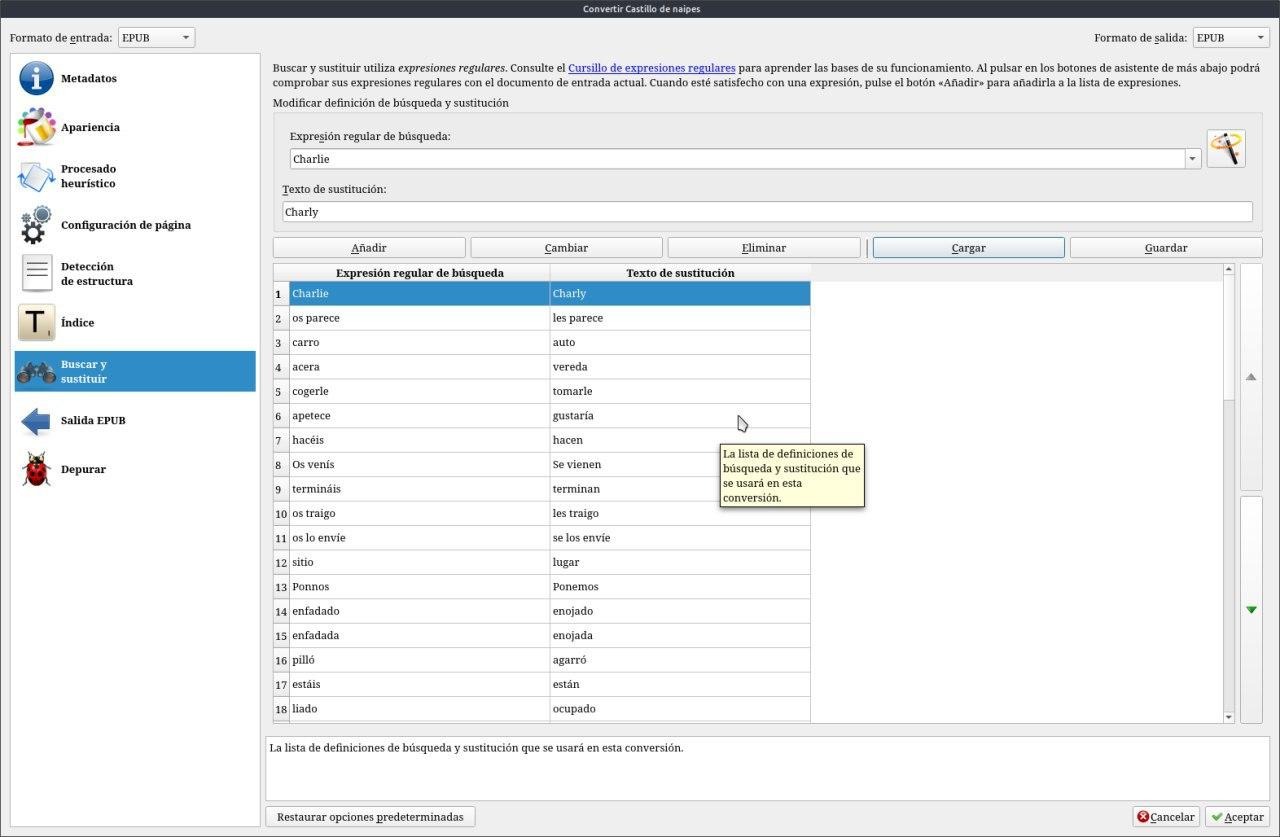Focus the Texto de sustitución field

767,212
